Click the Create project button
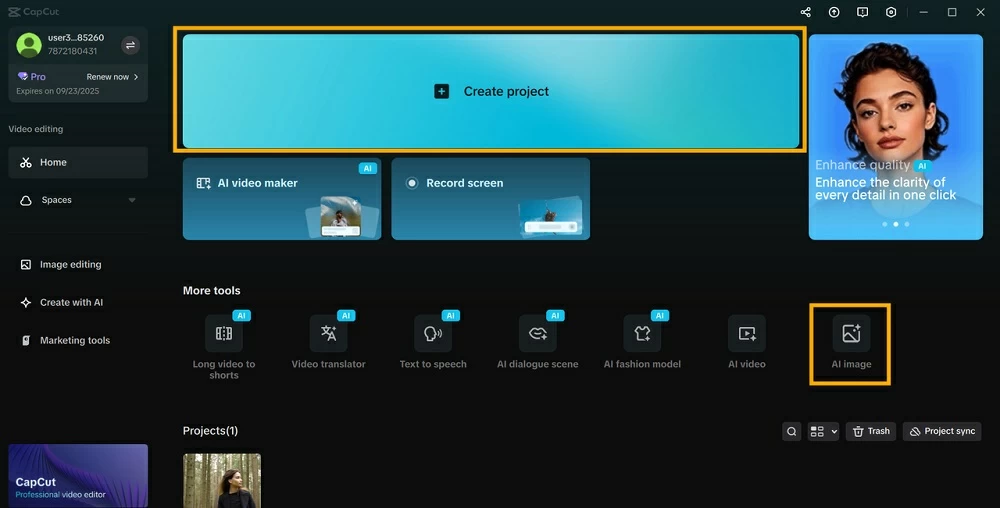The image size is (1000, 508). tap(491, 91)
